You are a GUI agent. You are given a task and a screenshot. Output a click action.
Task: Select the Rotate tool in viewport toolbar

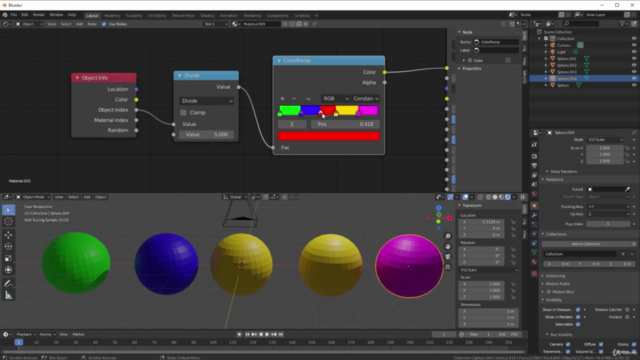point(9,247)
